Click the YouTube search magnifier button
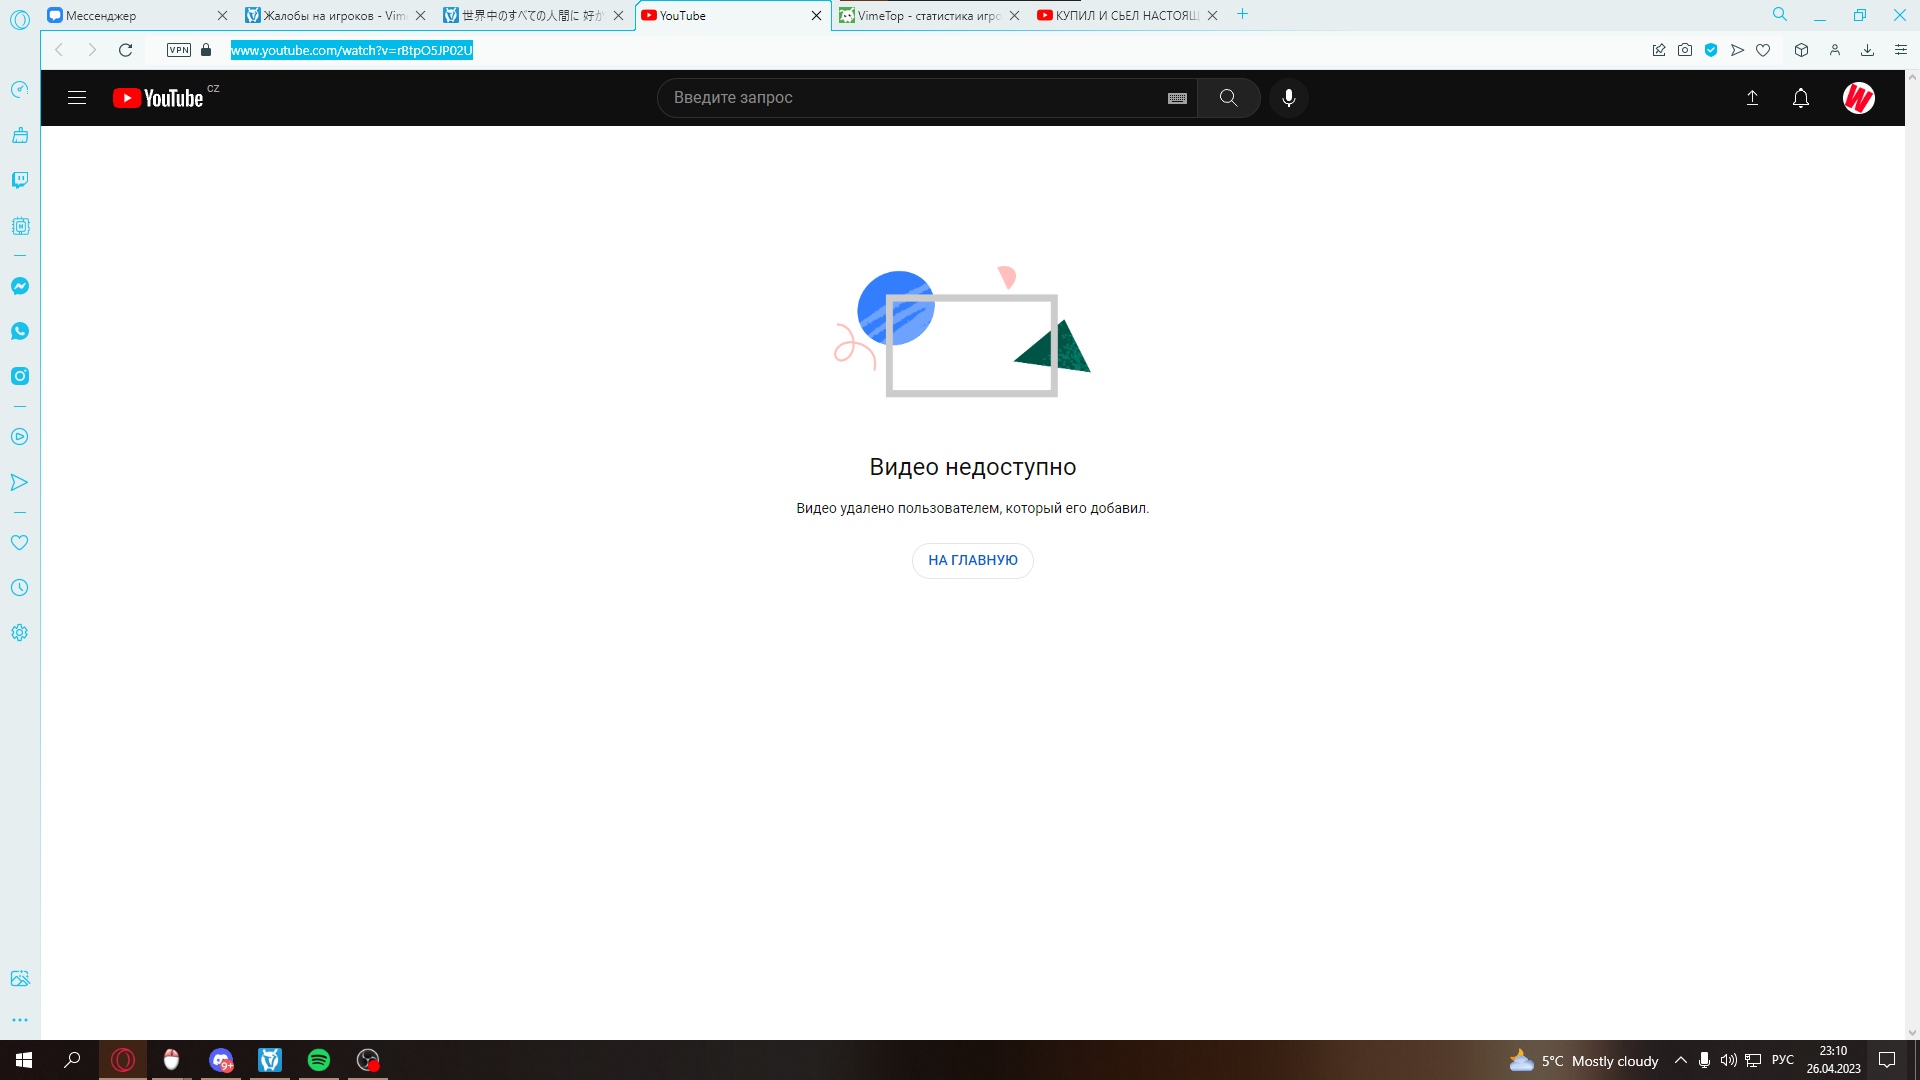 (1228, 98)
